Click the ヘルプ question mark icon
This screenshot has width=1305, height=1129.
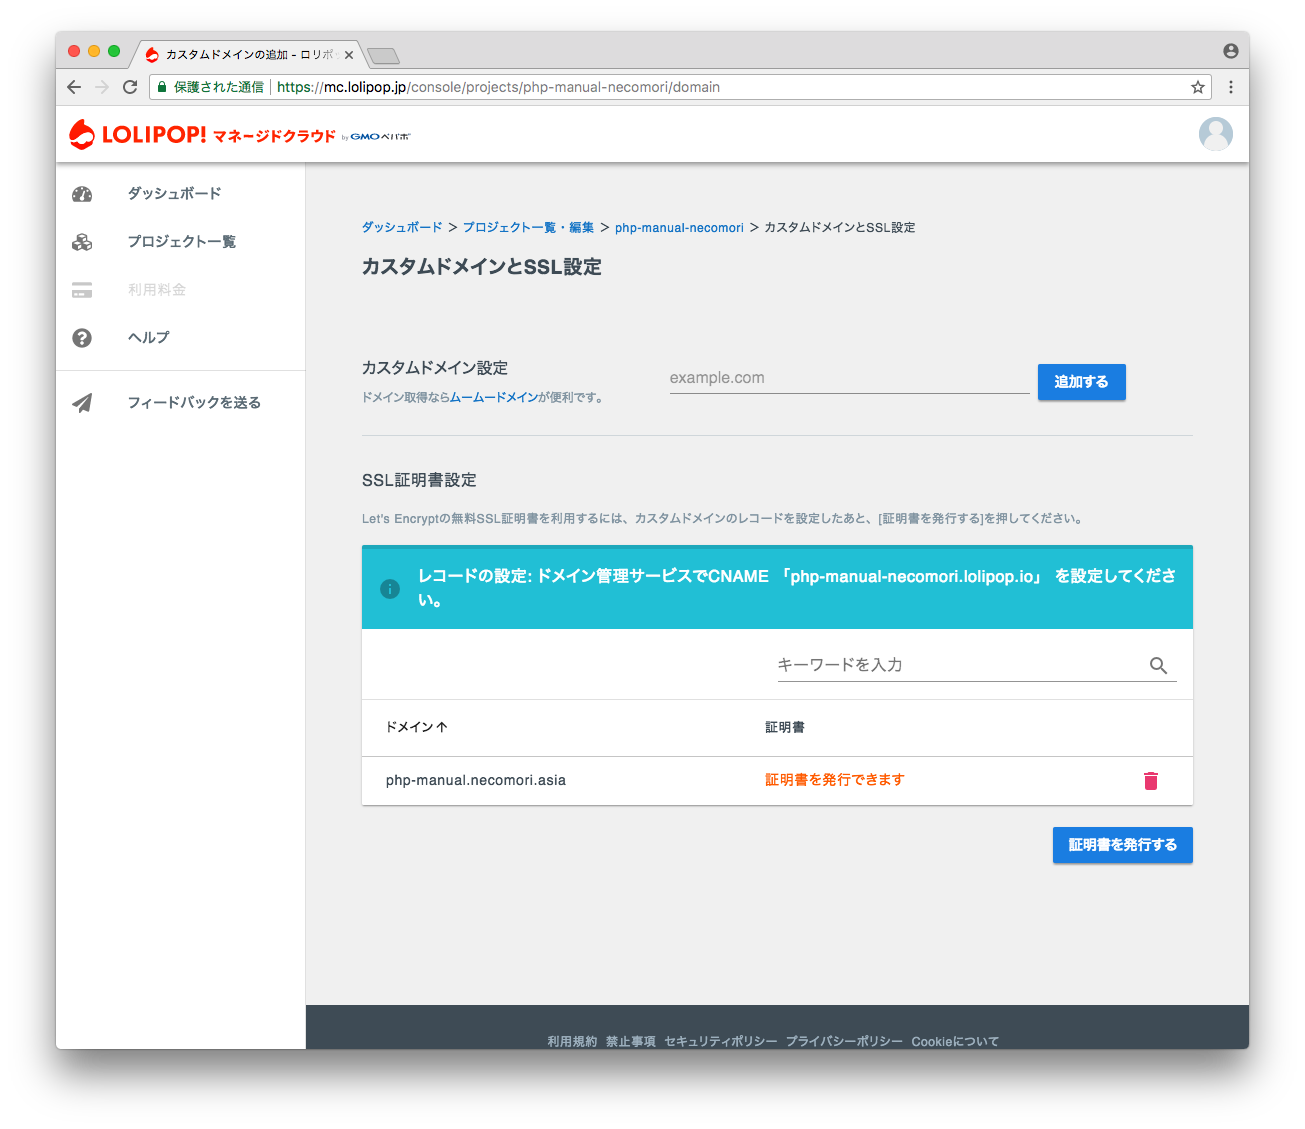[x=81, y=337]
